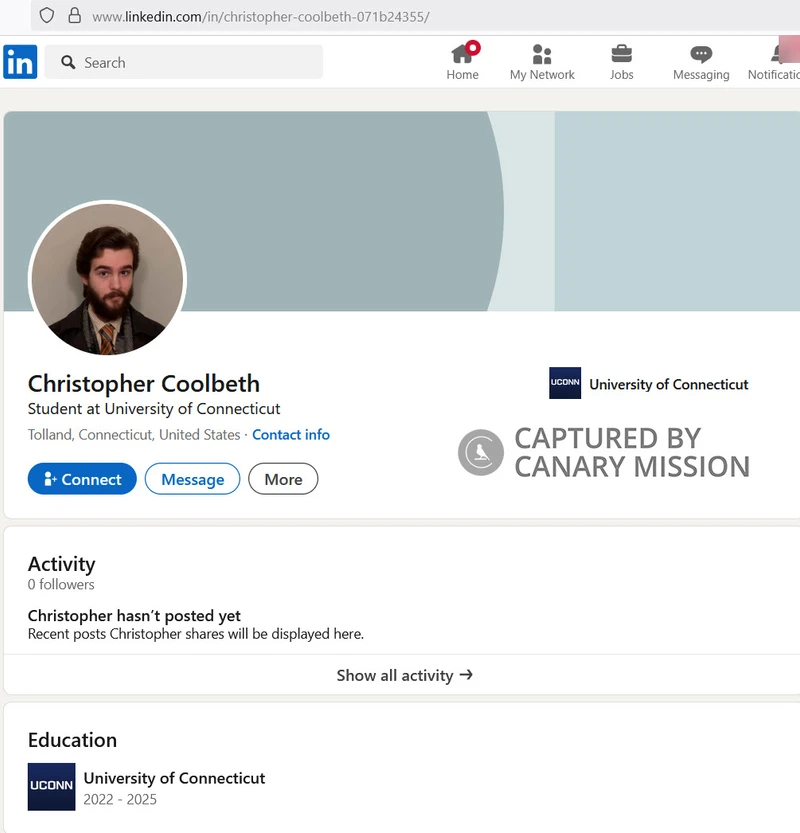
Task: Open University of Connecticut education entry
Action: [x=174, y=778]
